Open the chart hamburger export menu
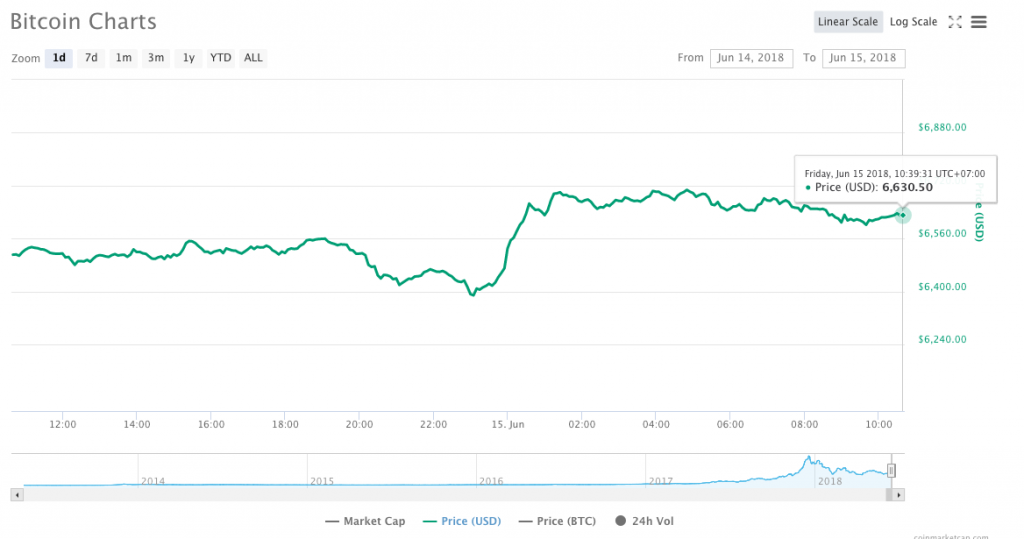The image size is (1024, 539). tap(979, 22)
